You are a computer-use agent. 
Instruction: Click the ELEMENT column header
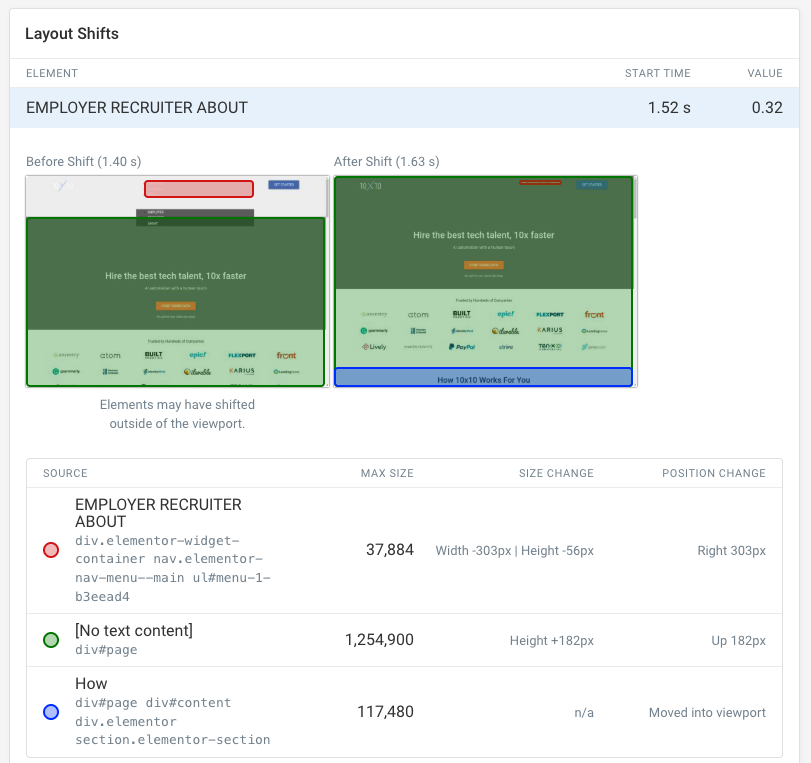52,73
